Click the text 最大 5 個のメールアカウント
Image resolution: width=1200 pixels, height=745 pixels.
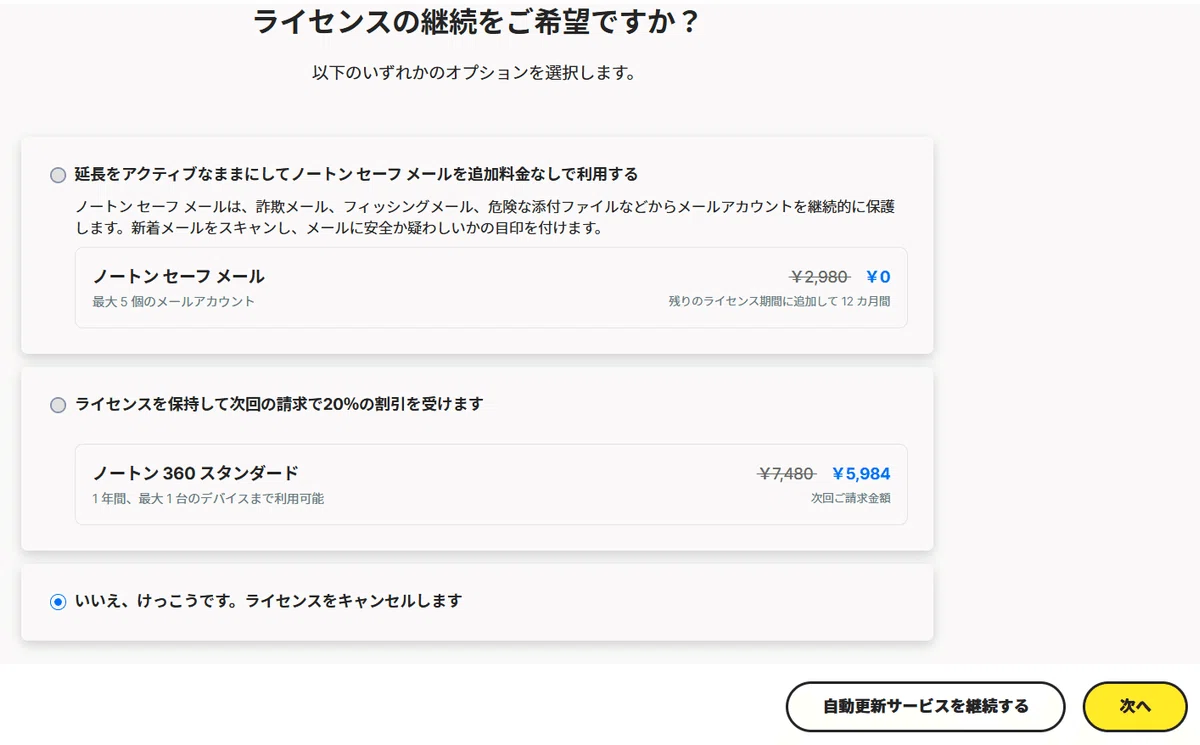pos(174,301)
